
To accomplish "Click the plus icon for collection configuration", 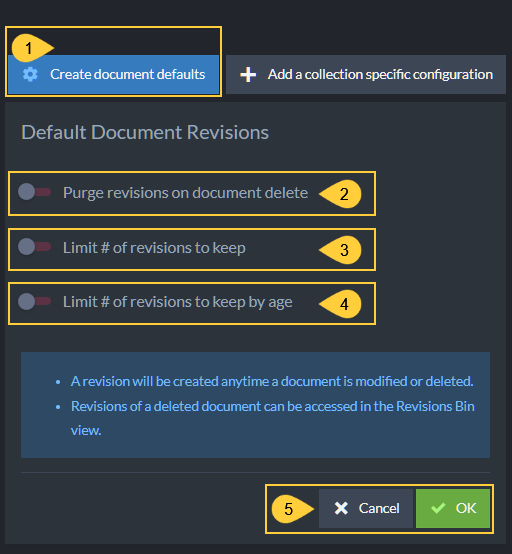I will [248, 75].
